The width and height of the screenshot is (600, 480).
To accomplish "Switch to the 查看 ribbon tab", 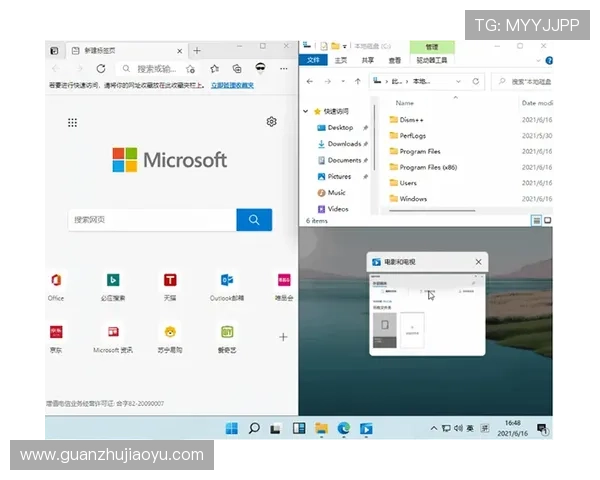I will click(394, 60).
